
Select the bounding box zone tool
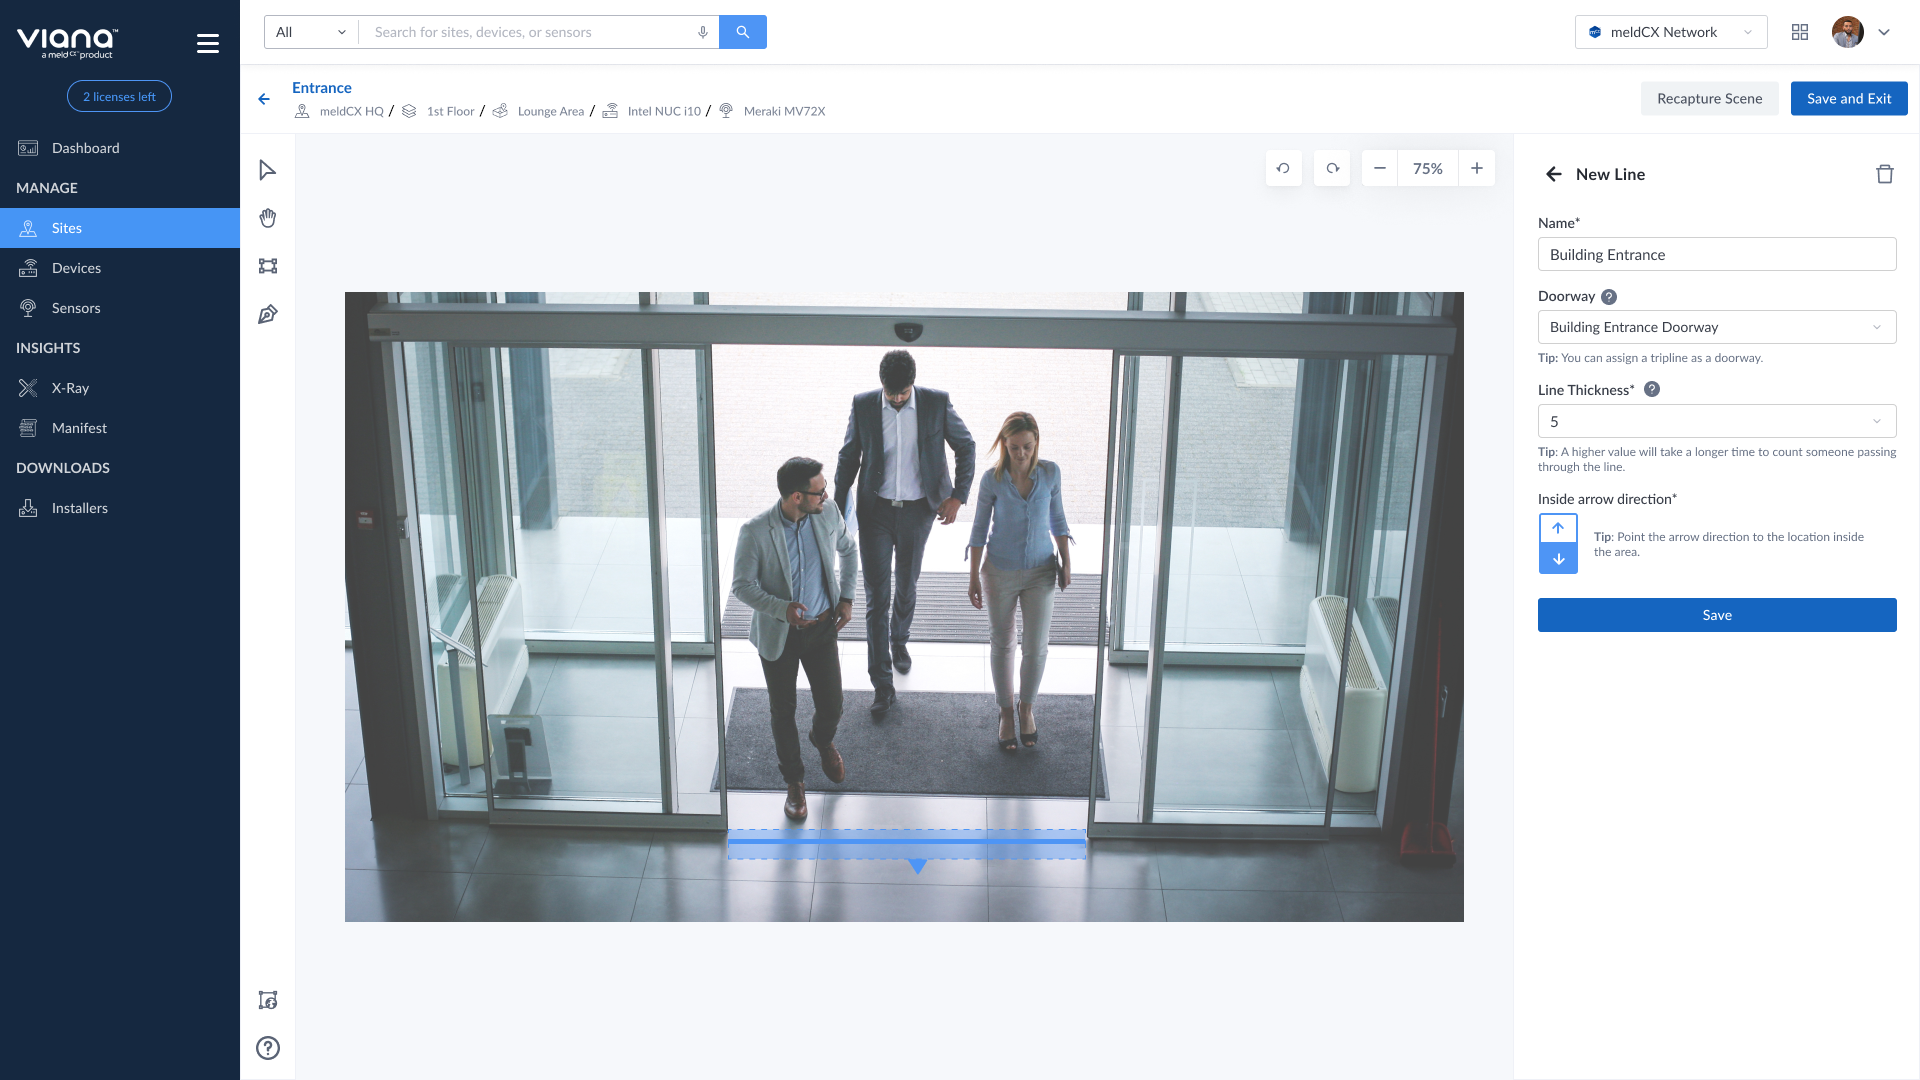click(267, 266)
